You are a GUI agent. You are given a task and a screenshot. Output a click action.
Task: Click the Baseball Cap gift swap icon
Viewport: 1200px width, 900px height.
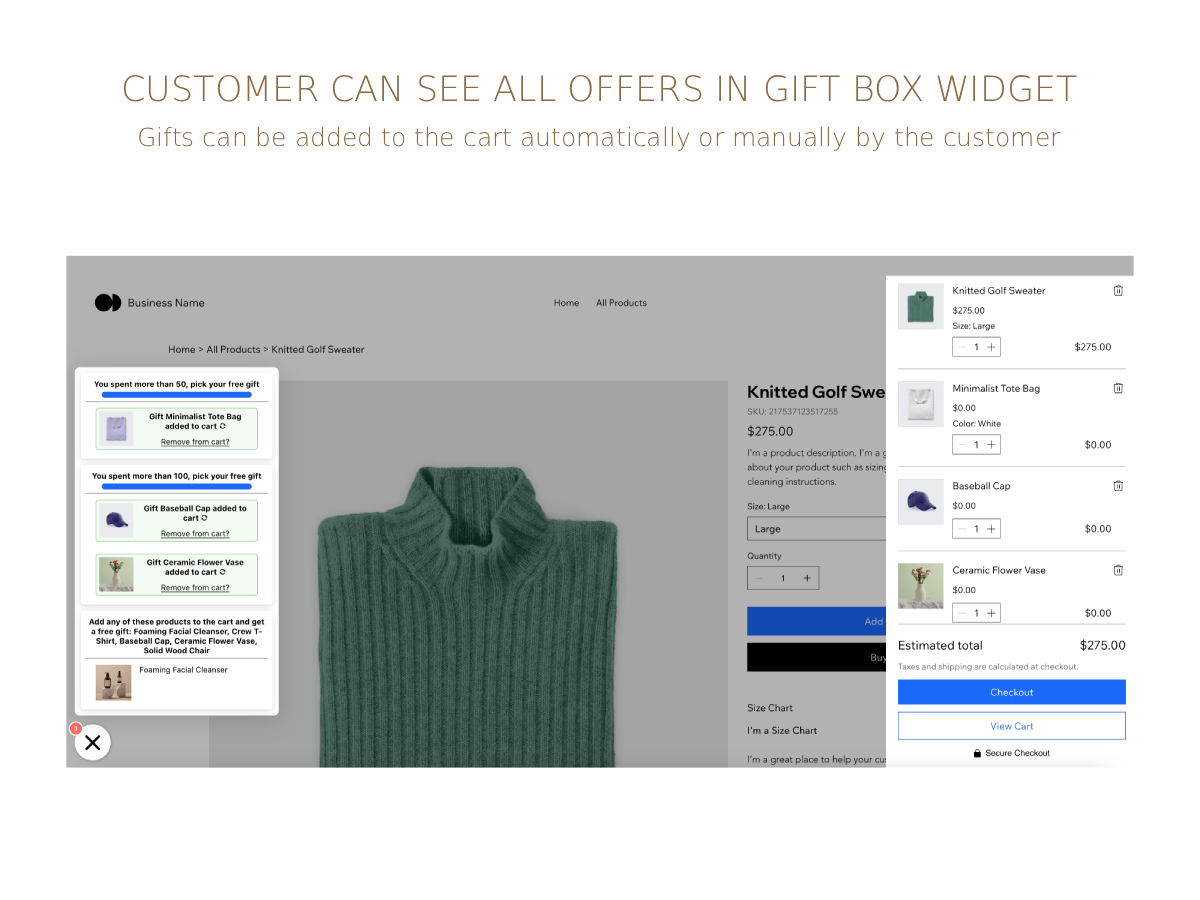coord(205,518)
